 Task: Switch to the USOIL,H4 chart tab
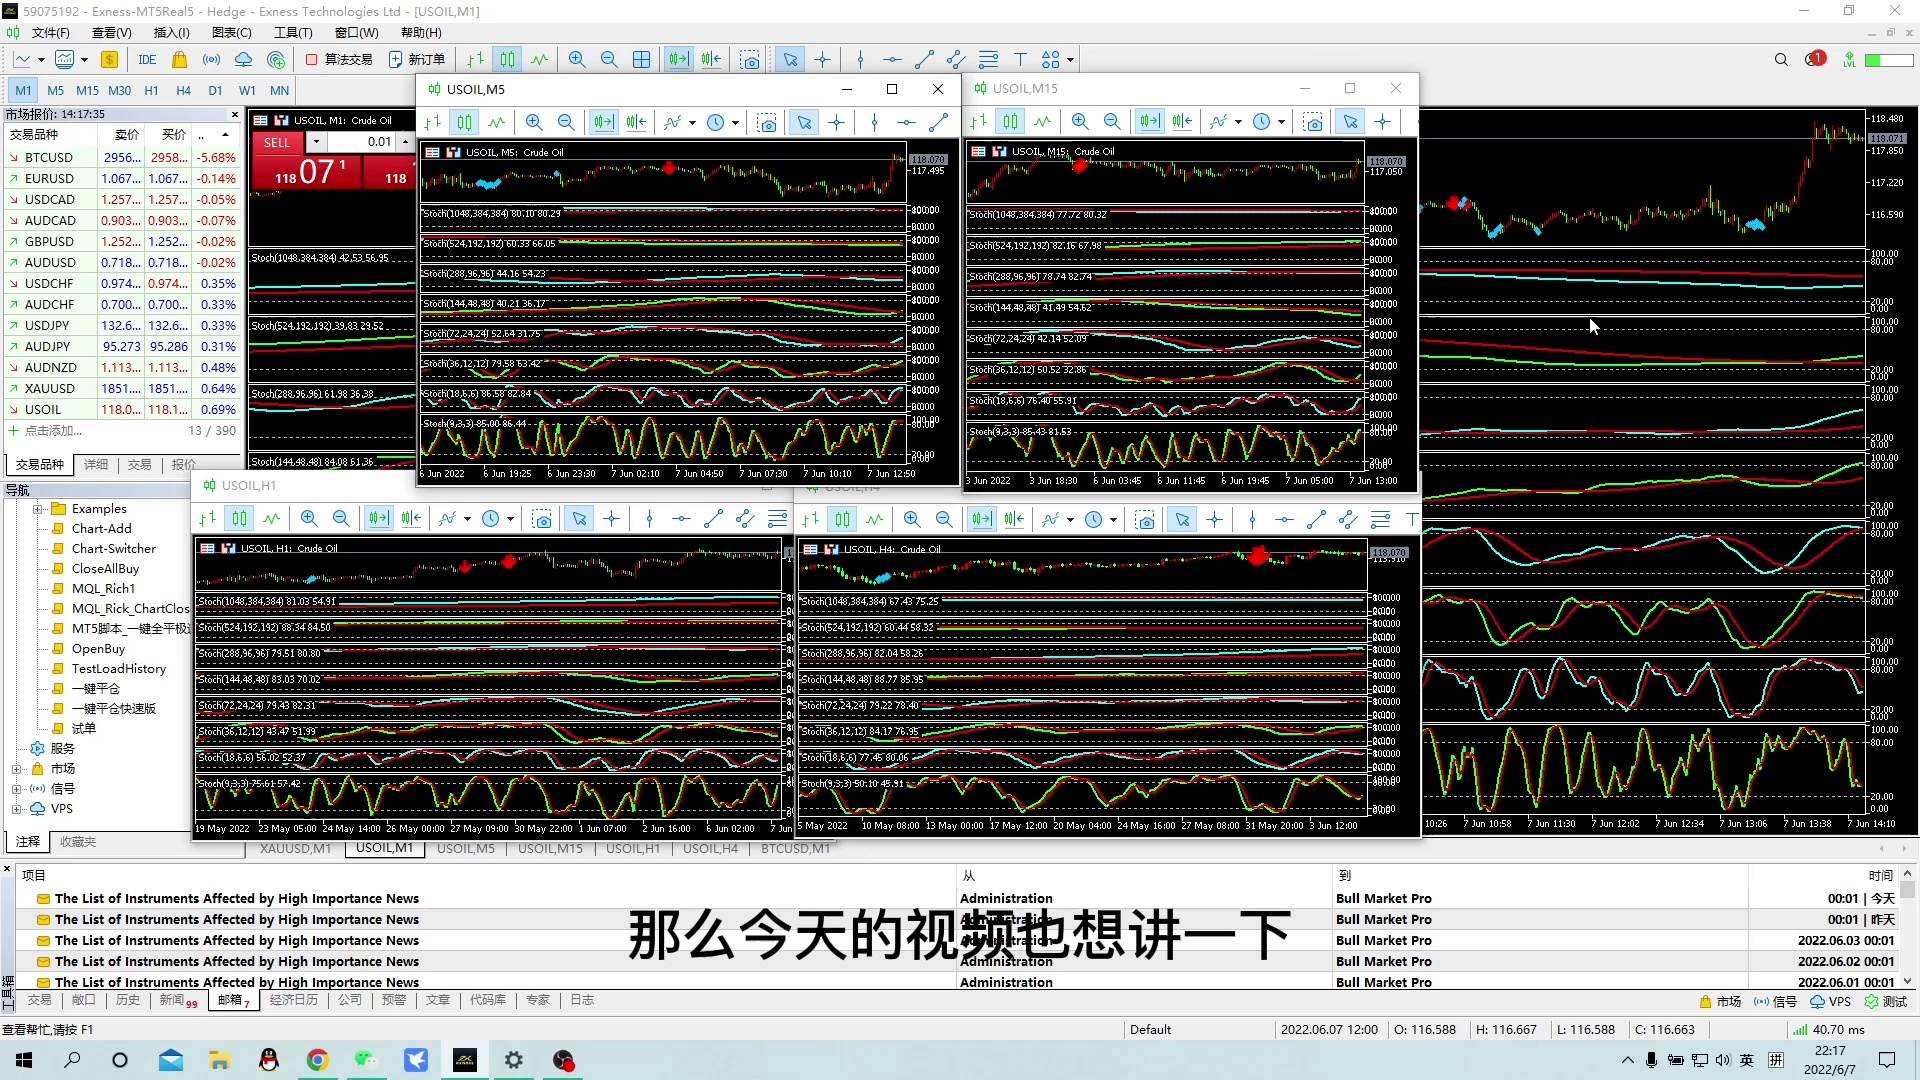tap(710, 849)
